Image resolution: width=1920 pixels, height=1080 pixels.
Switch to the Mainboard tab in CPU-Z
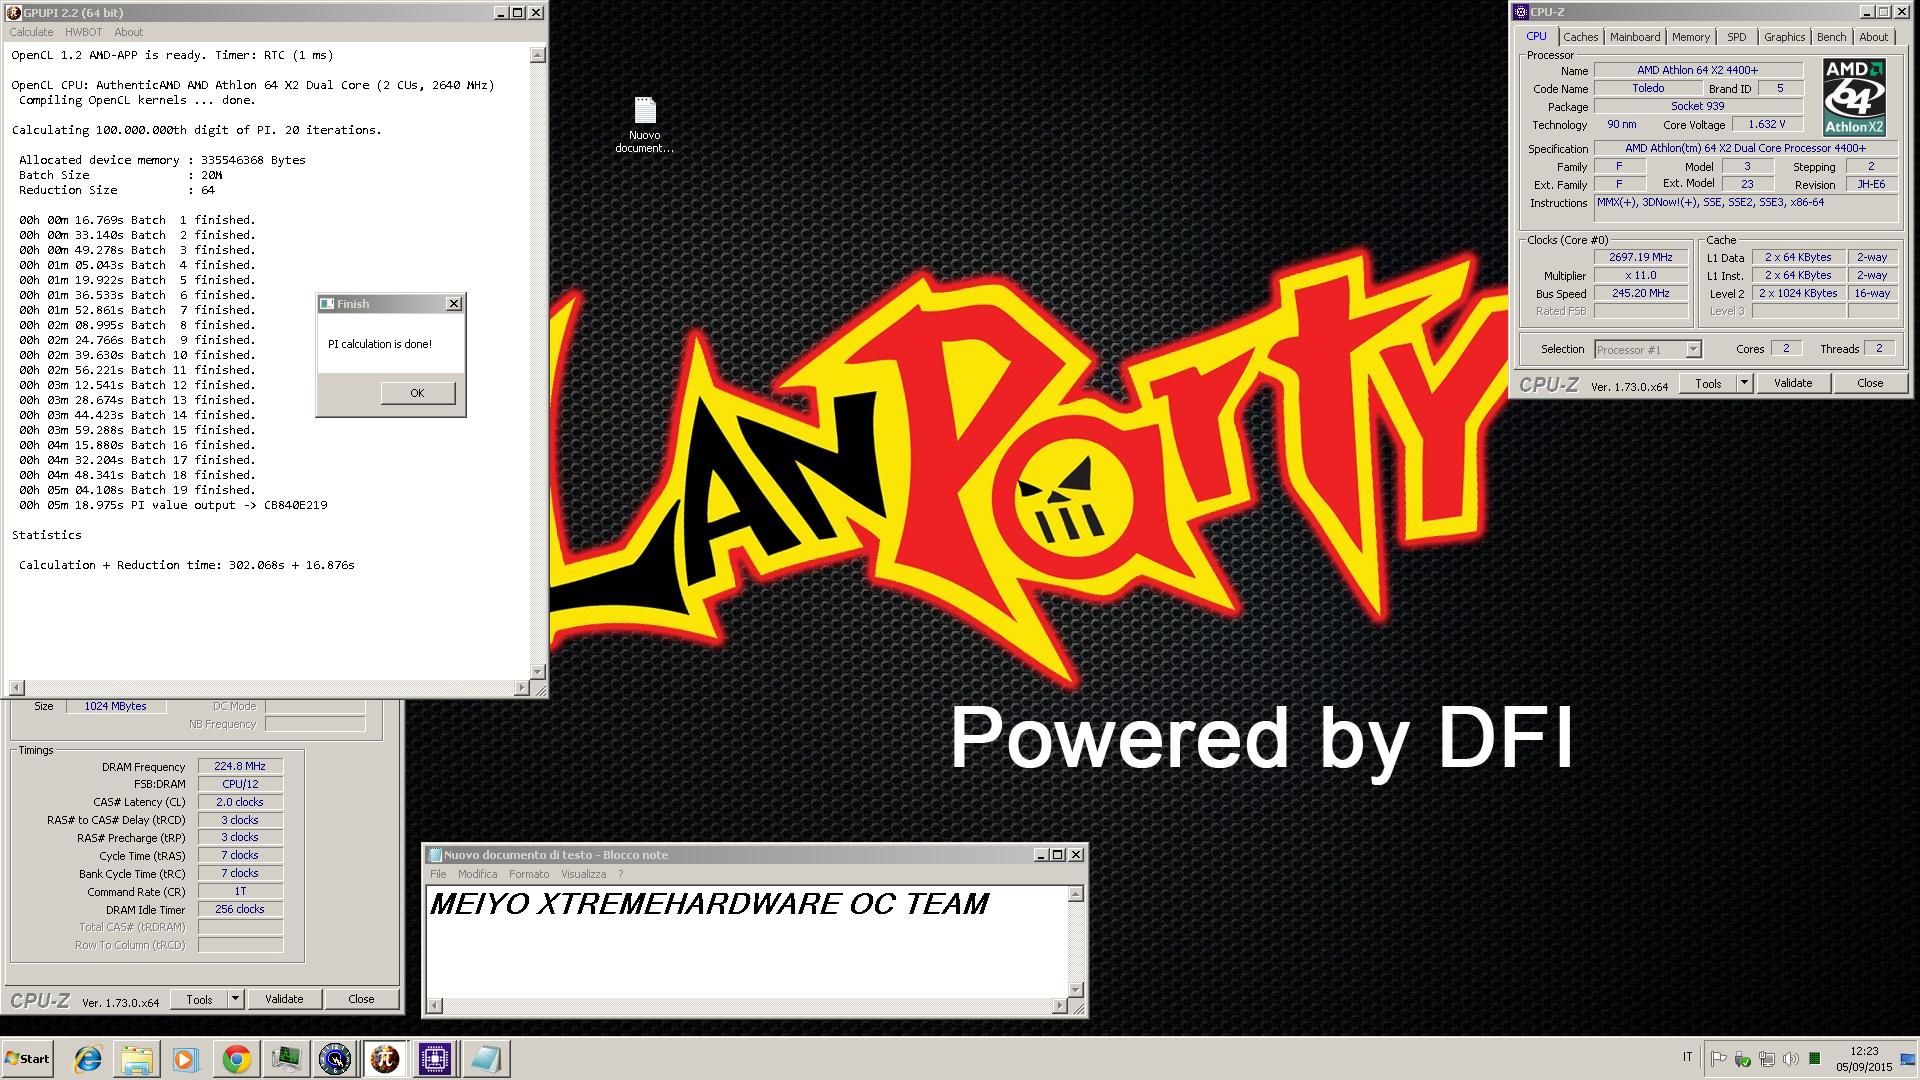[1635, 37]
